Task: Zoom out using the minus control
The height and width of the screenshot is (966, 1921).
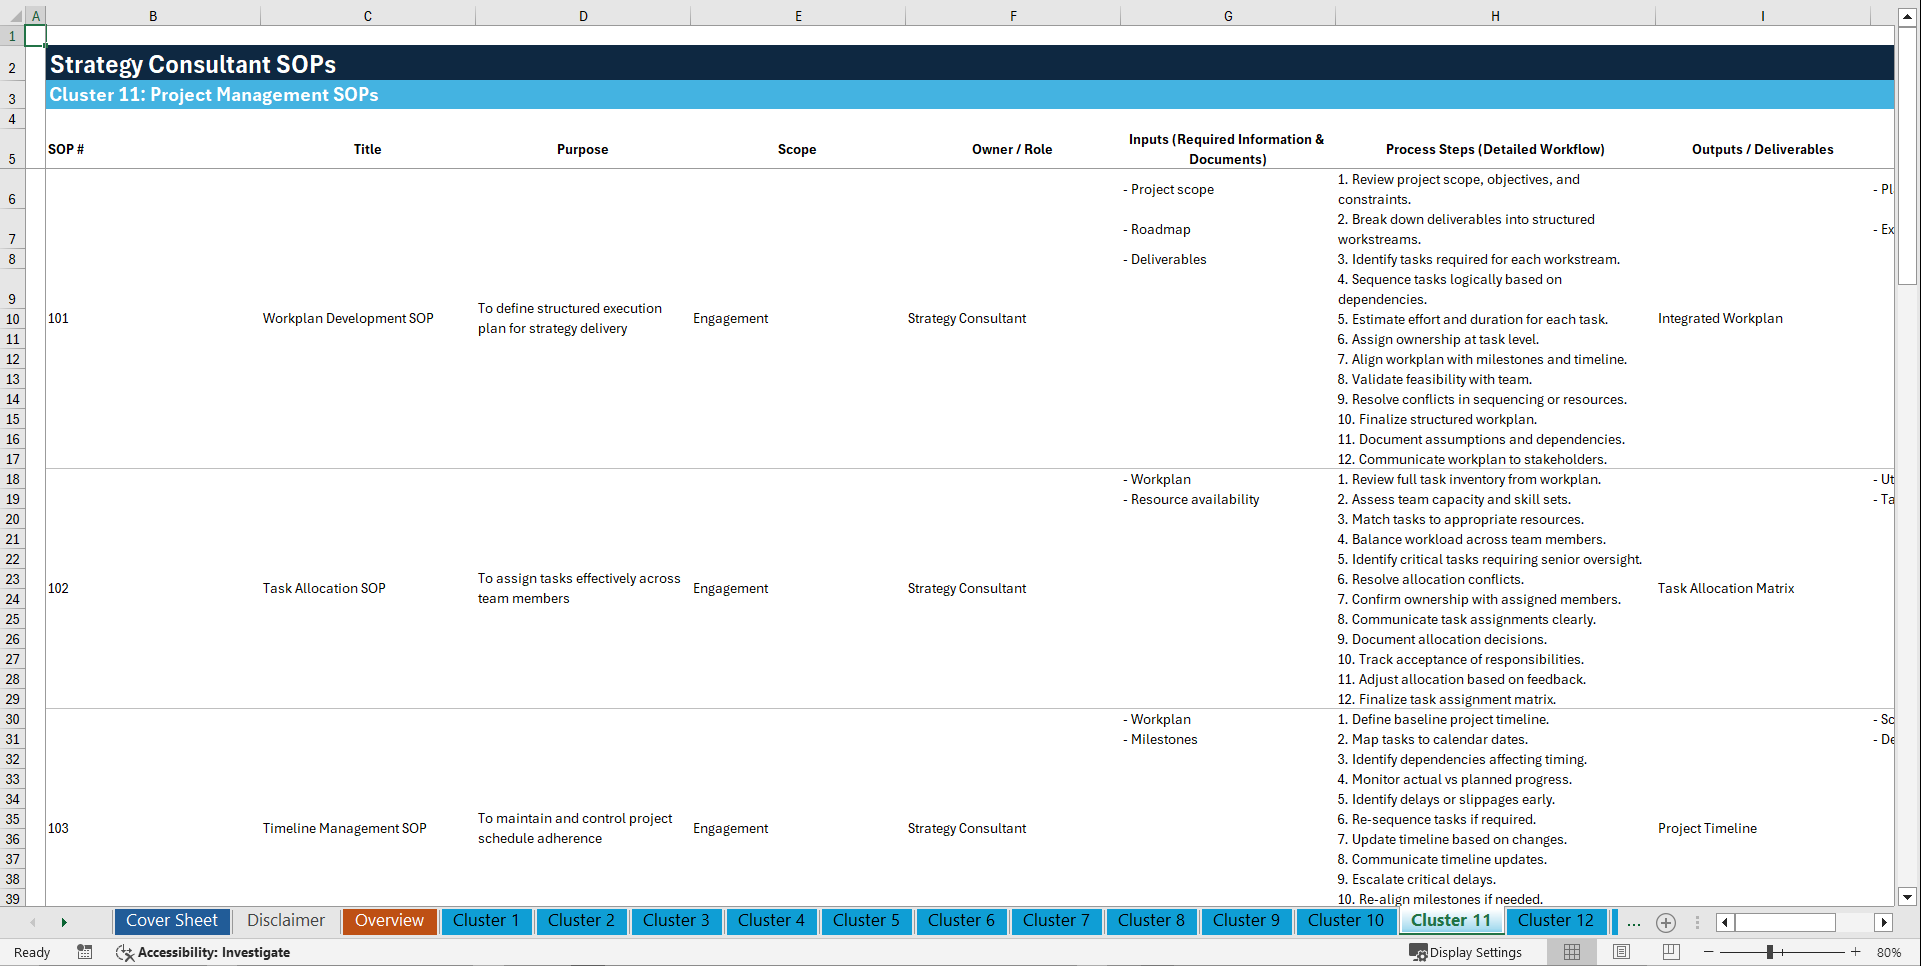Action: point(1709,952)
